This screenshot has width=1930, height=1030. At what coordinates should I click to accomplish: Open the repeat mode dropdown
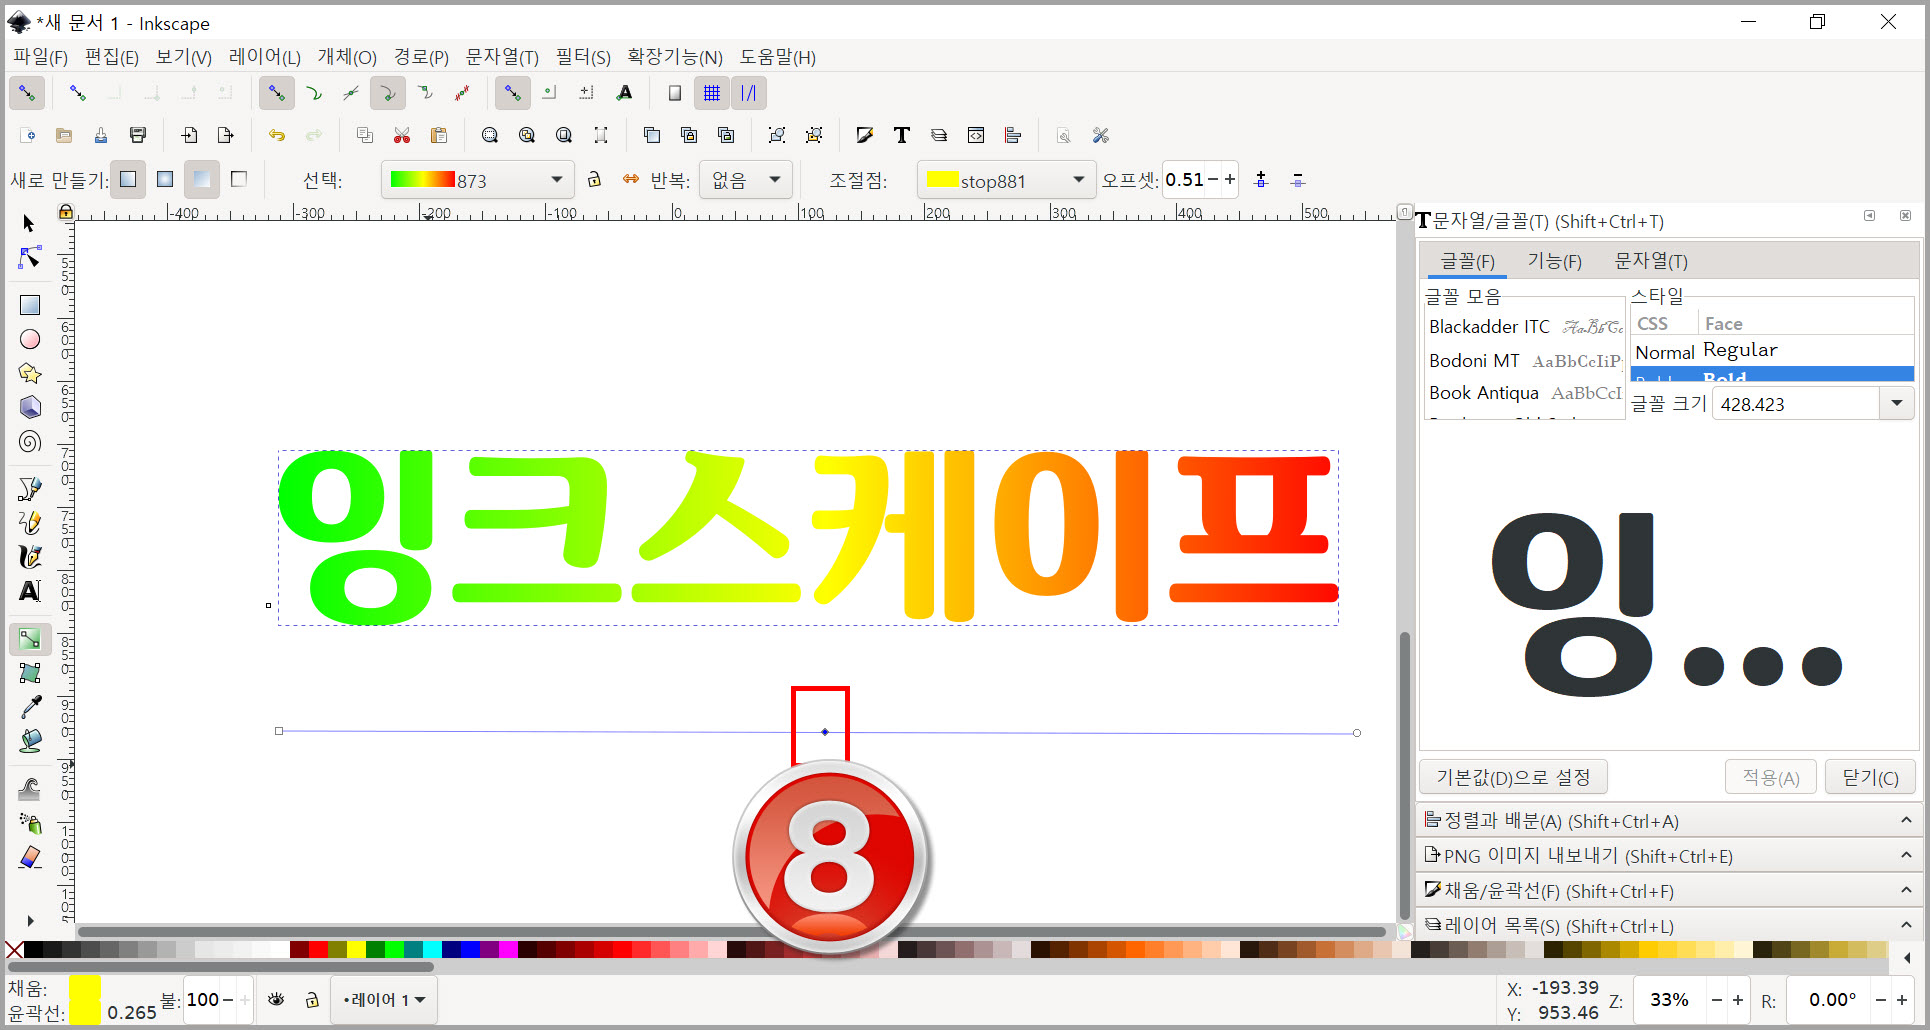pos(746,180)
